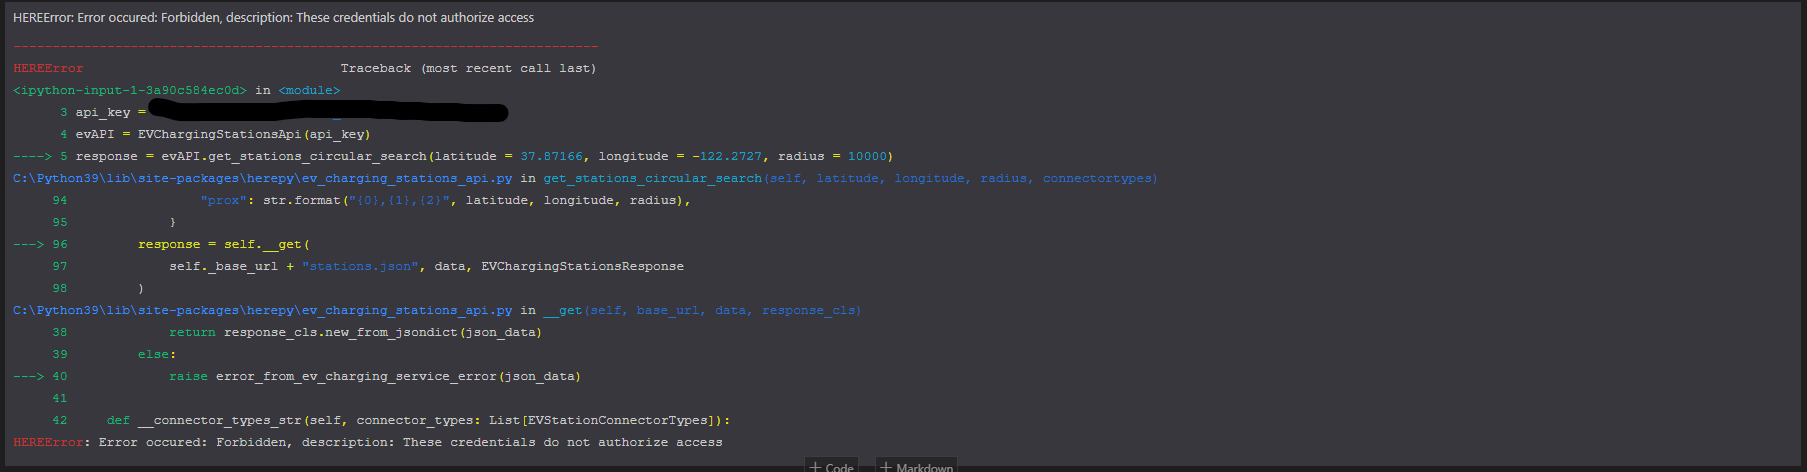
Task: Click 'EVChargingStationsResponse' on line 97
Action: (x=582, y=266)
